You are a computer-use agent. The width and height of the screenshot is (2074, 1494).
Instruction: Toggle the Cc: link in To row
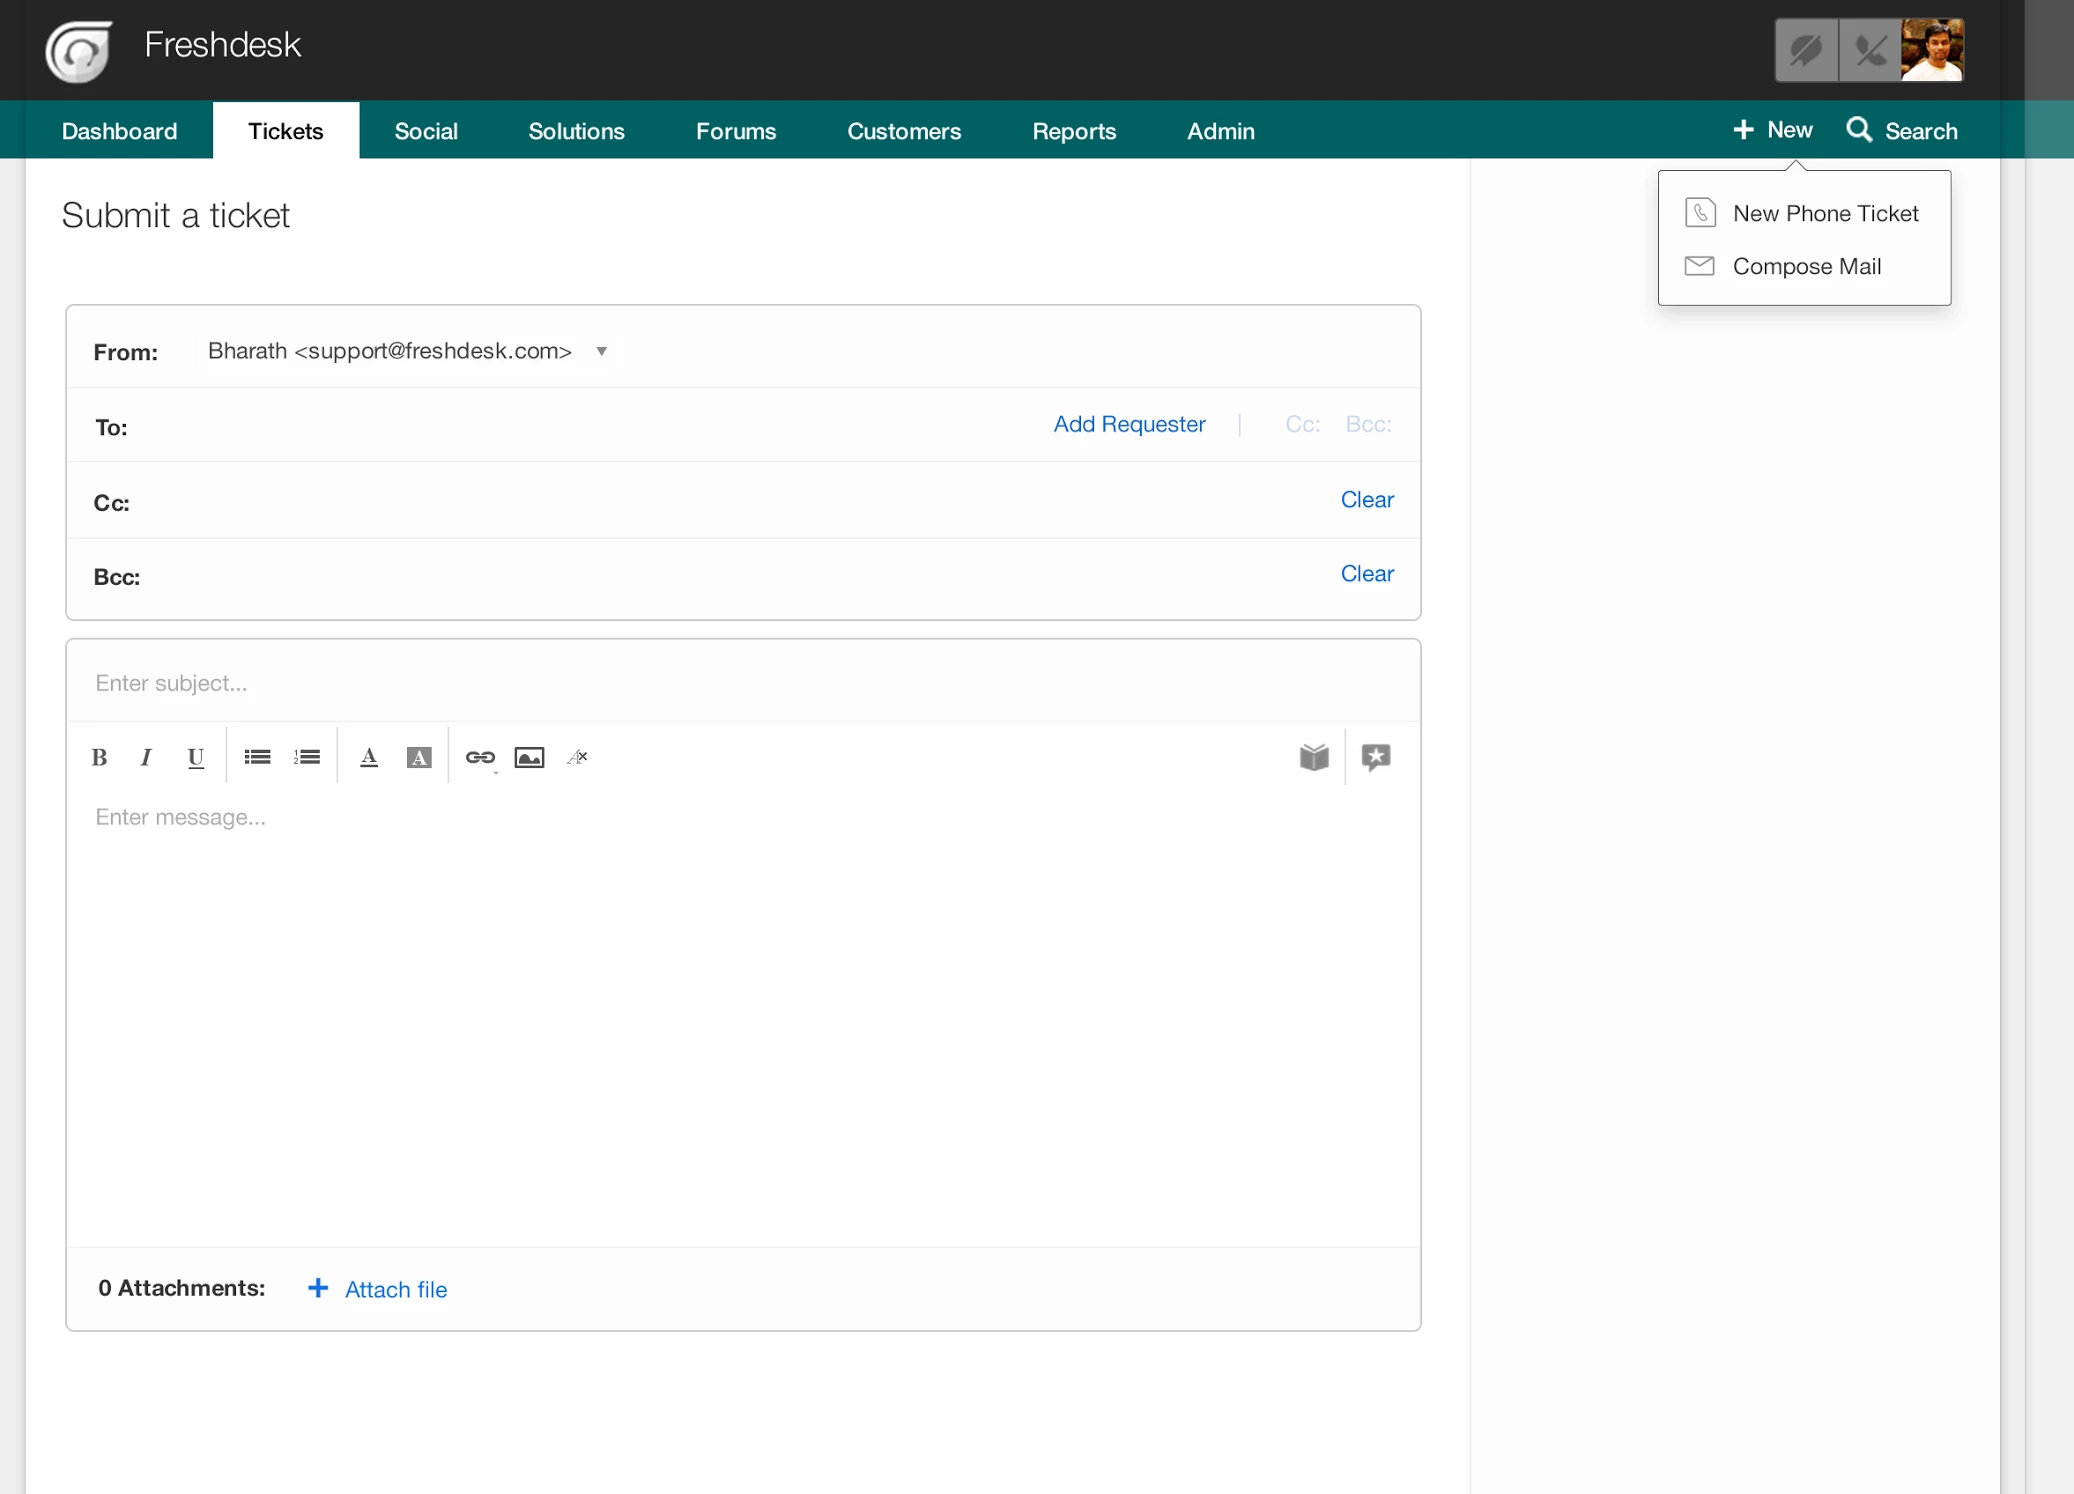tap(1302, 424)
